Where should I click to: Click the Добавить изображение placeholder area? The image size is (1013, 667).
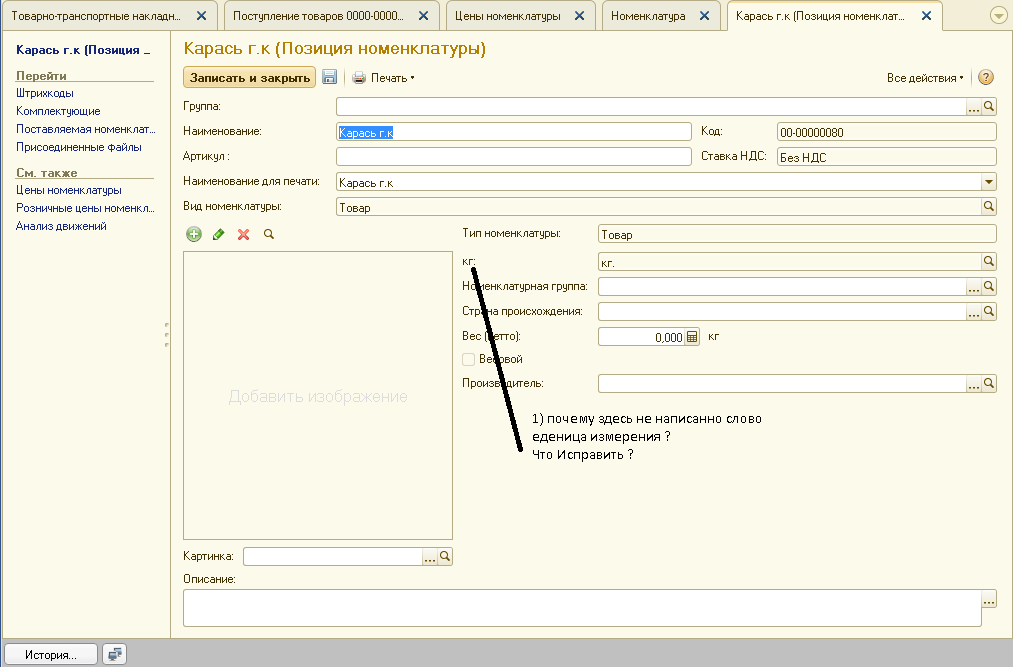click(318, 396)
